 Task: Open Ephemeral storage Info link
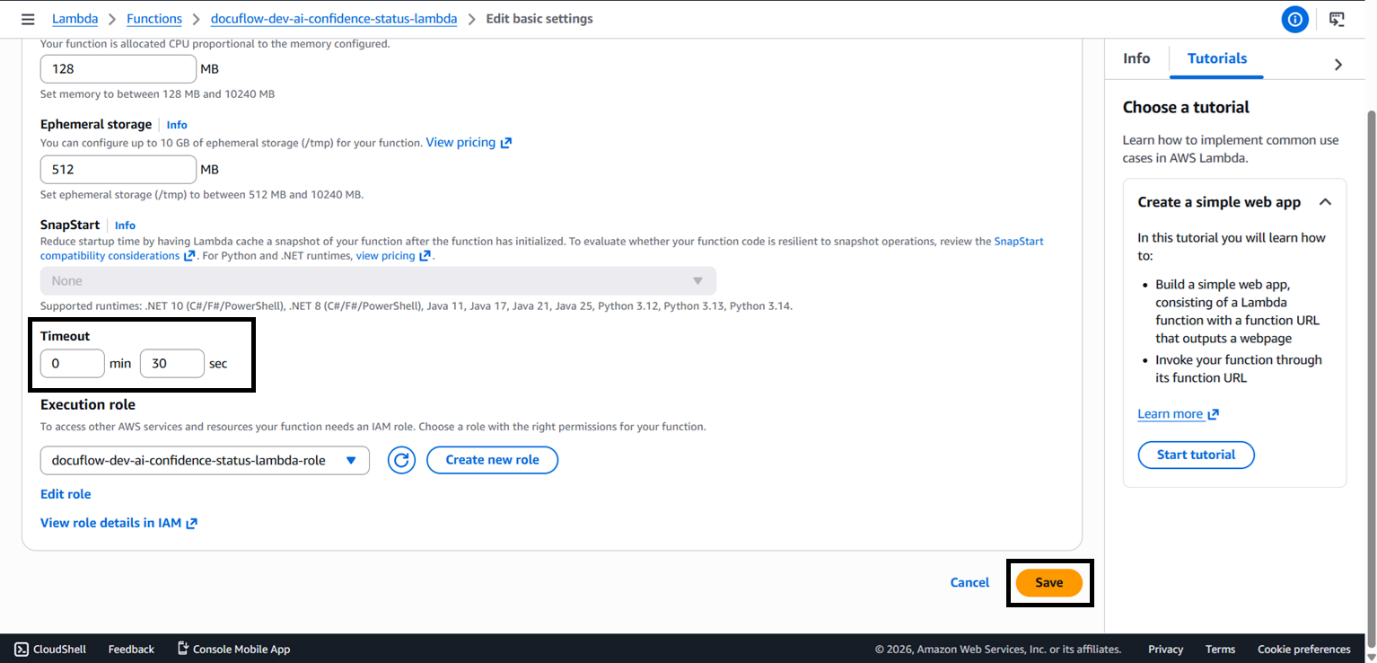177,125
